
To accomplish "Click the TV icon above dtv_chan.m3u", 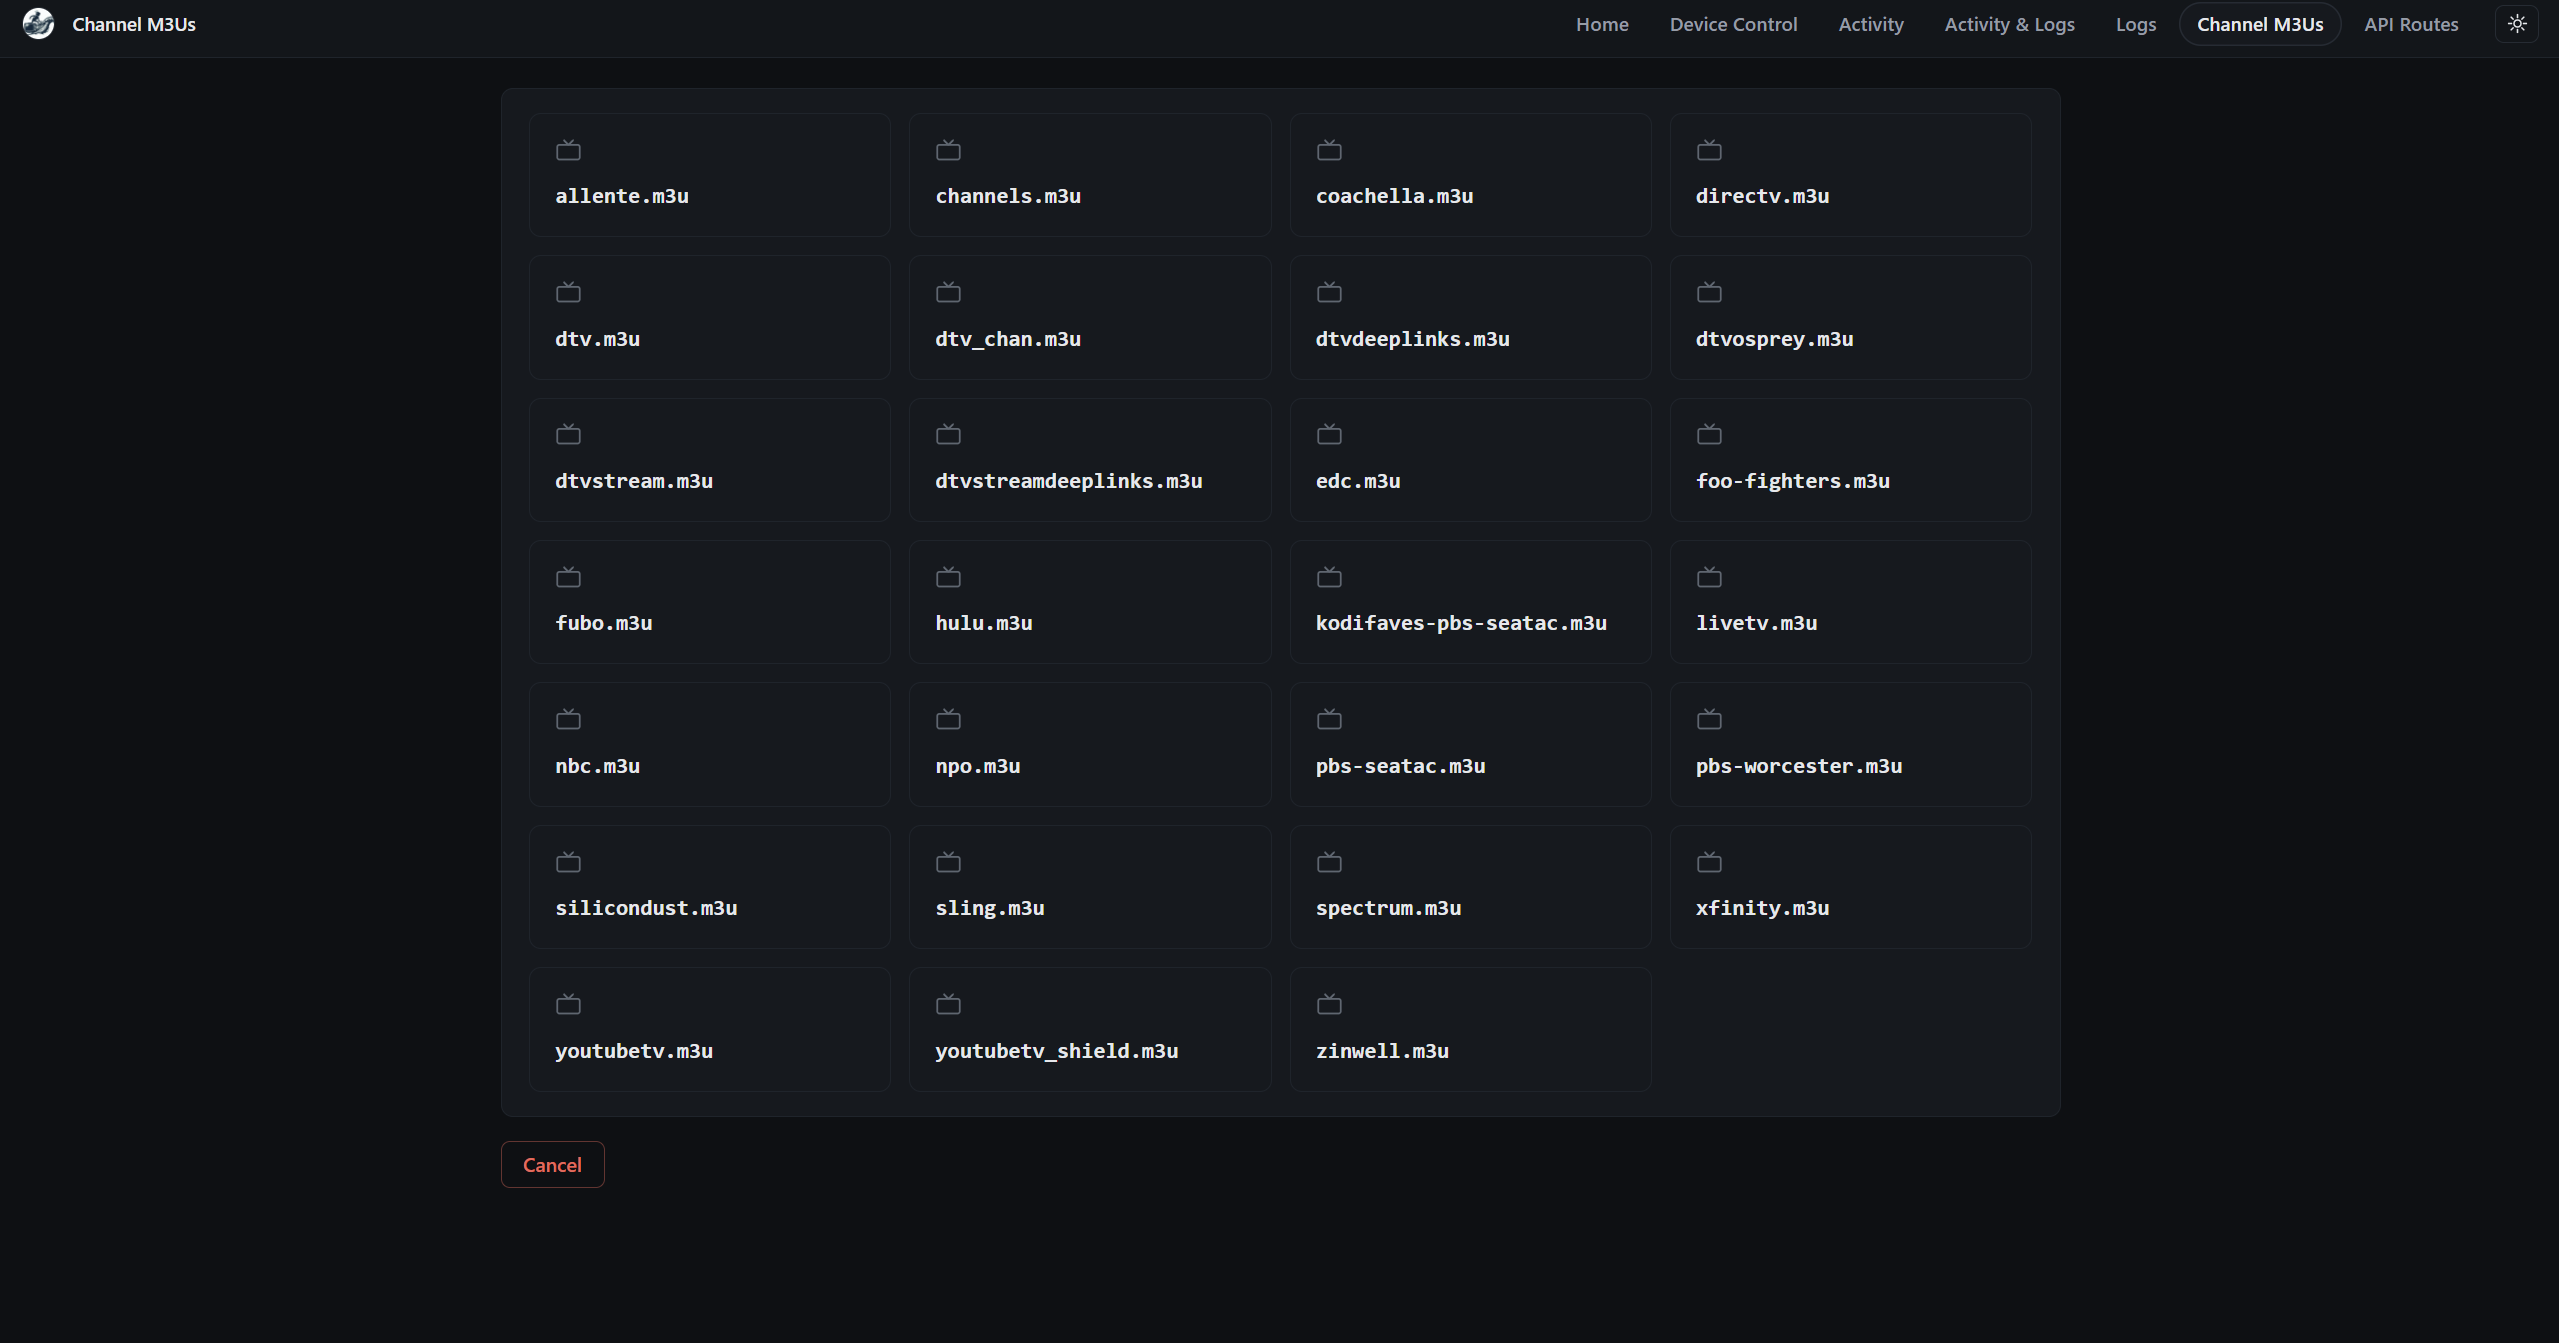I will [948, 292].
